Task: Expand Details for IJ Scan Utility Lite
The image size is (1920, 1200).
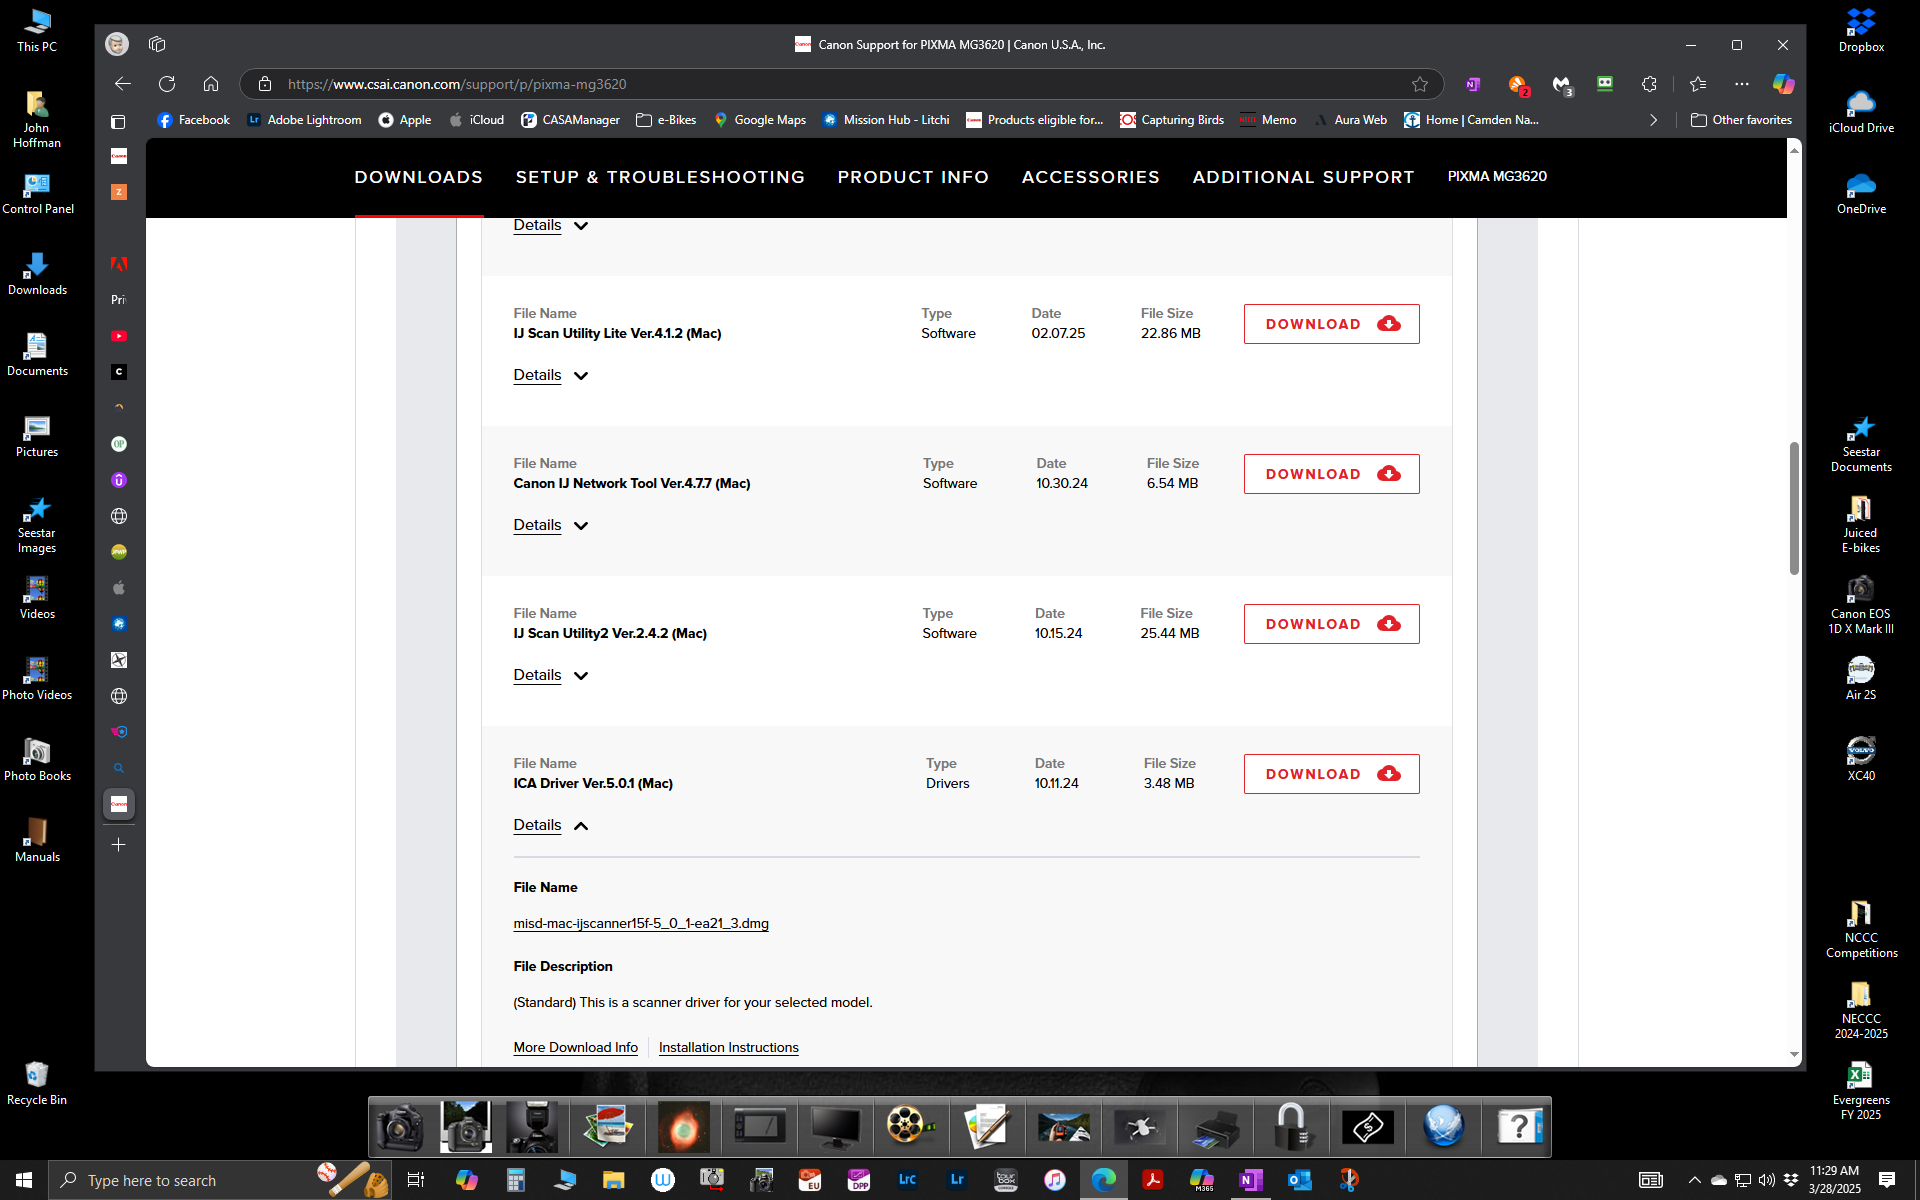Action: pos(550,375)
